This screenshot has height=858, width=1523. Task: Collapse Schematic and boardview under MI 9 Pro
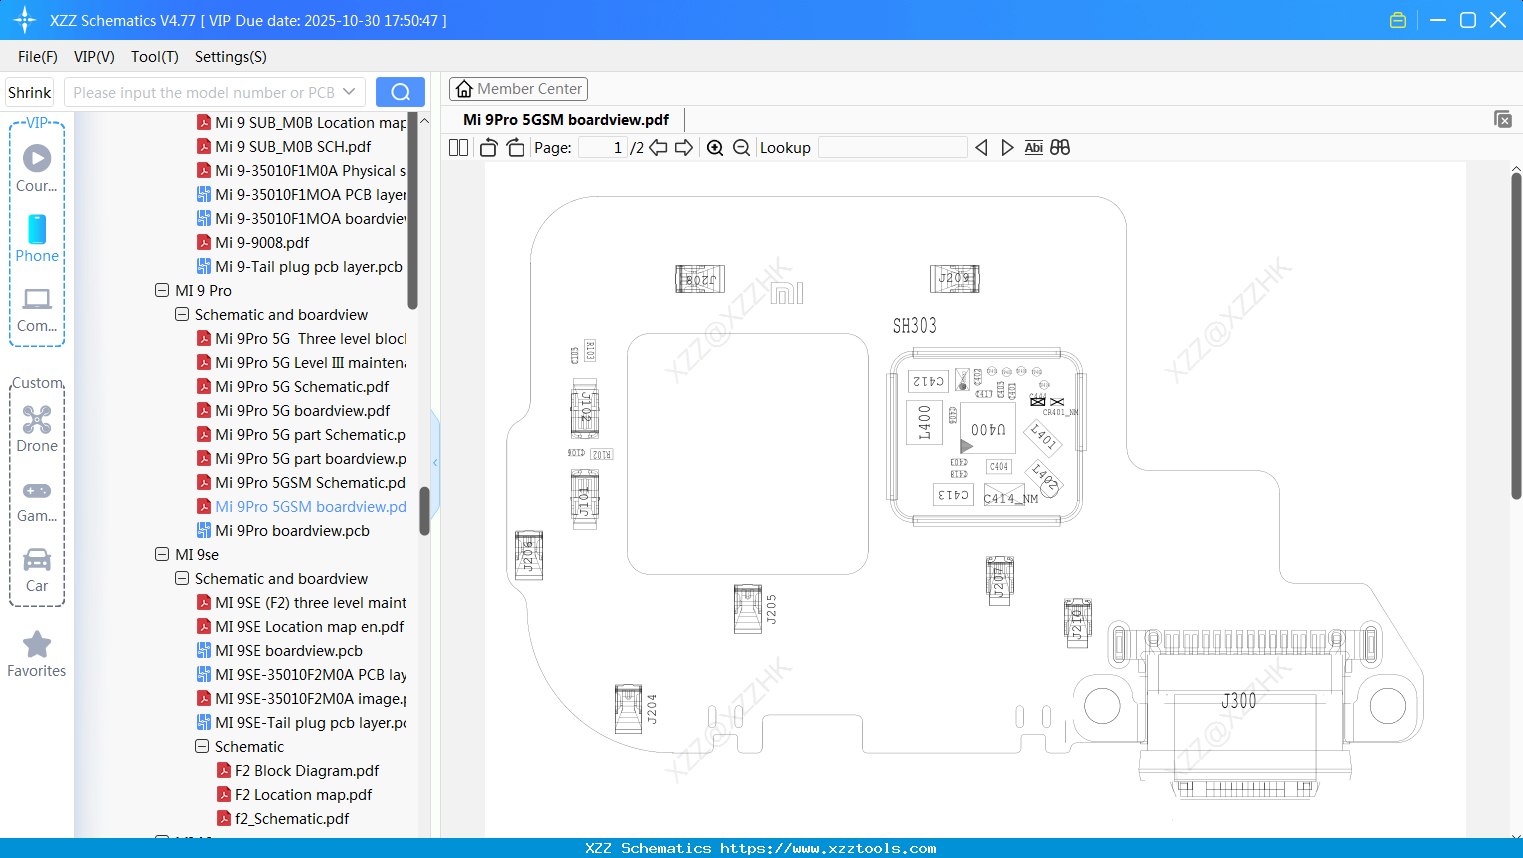(182, 314)
